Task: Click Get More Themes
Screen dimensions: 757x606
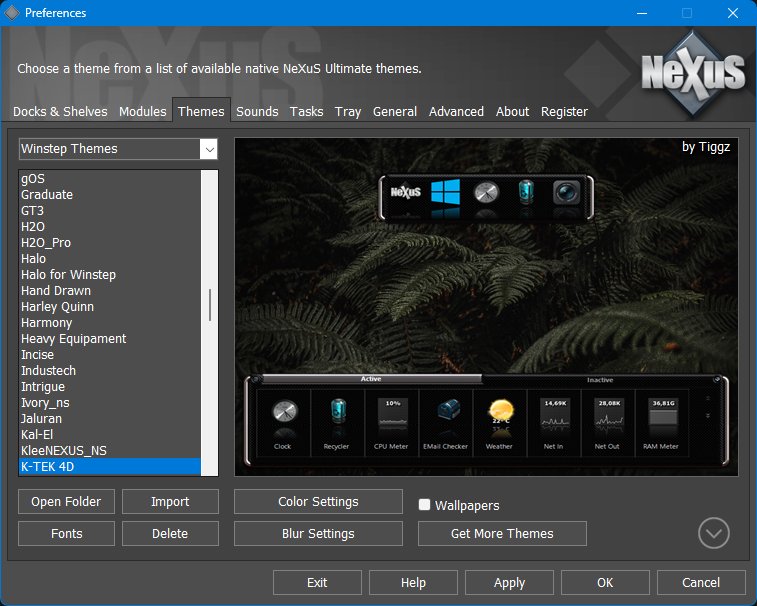Action: pos(503,534)
